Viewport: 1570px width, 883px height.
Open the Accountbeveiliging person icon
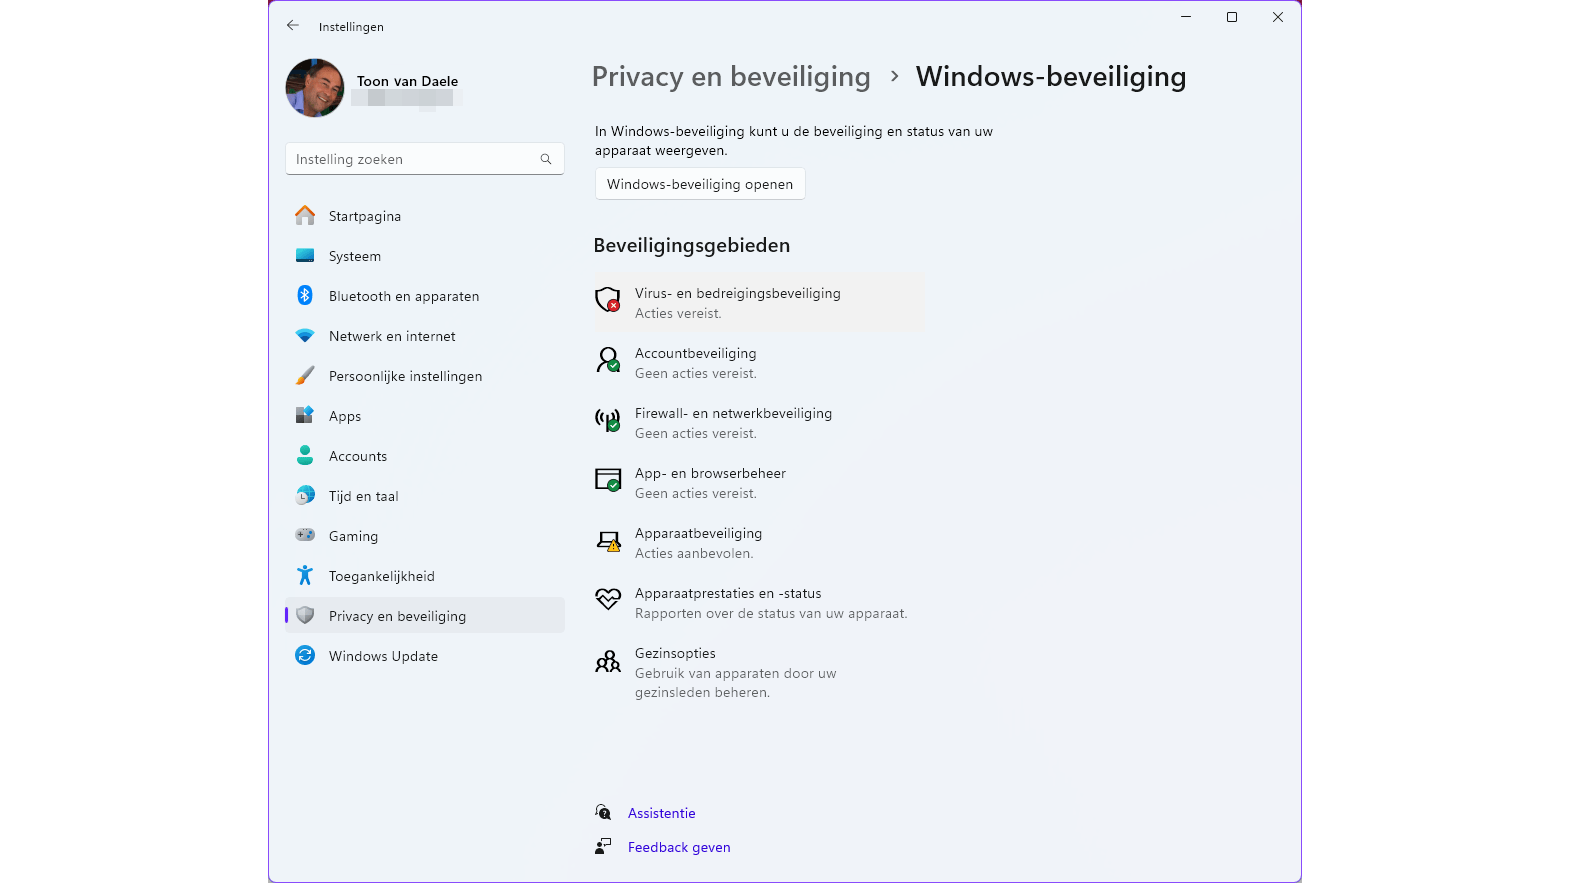(x=608, y=360)
